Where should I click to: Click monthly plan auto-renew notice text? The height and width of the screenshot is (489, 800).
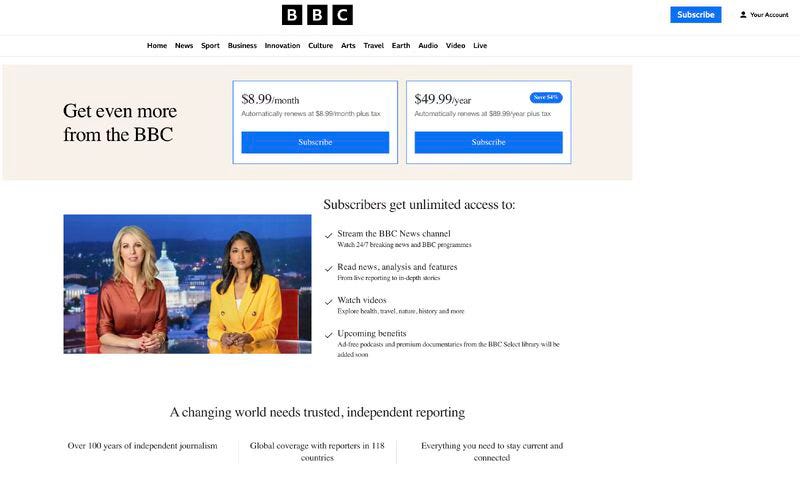tap(311, 114)
